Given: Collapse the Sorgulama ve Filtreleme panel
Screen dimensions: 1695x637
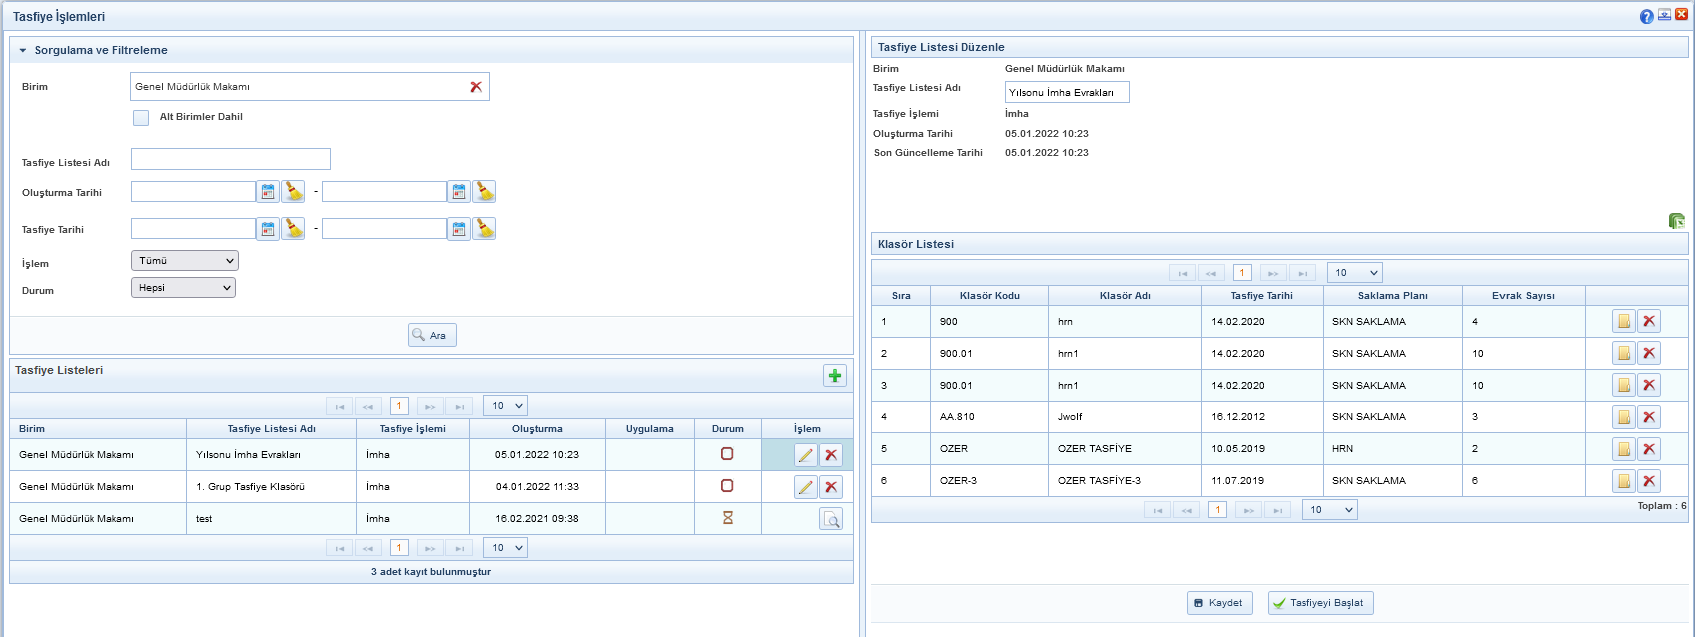Looking at the screenshot, I should pos(23,50).
